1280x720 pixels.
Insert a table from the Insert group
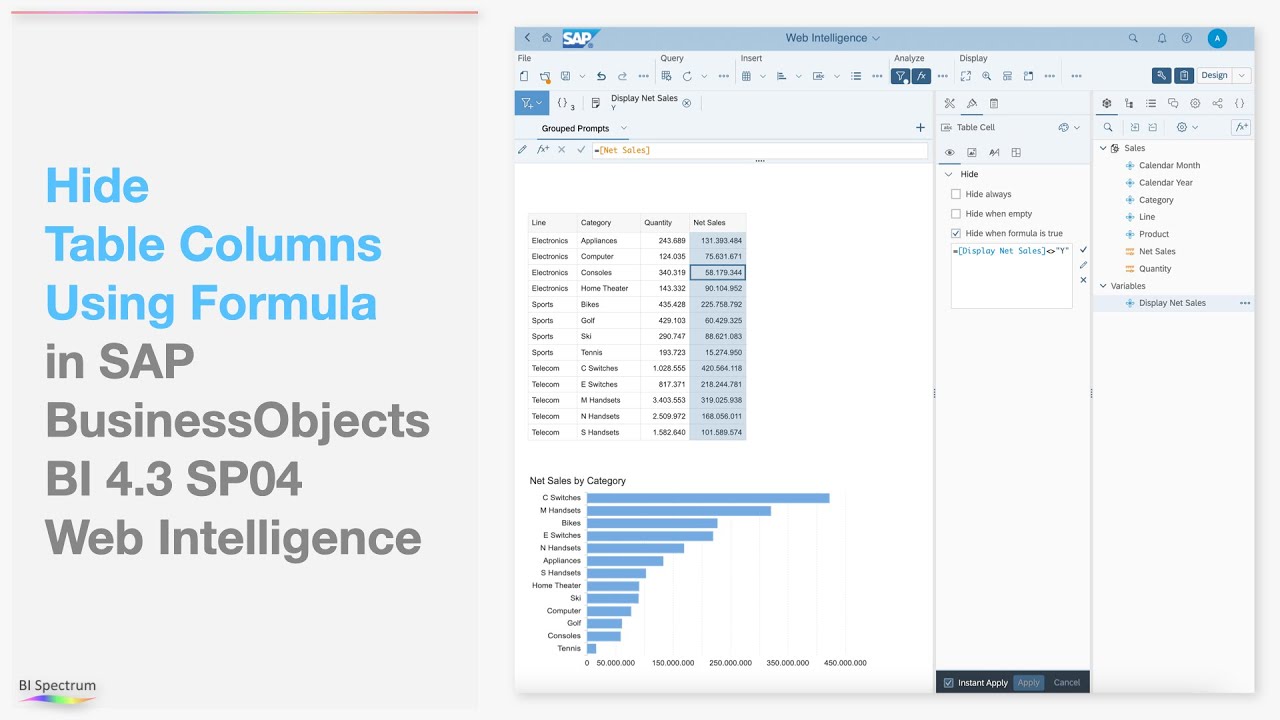[746, 76]
